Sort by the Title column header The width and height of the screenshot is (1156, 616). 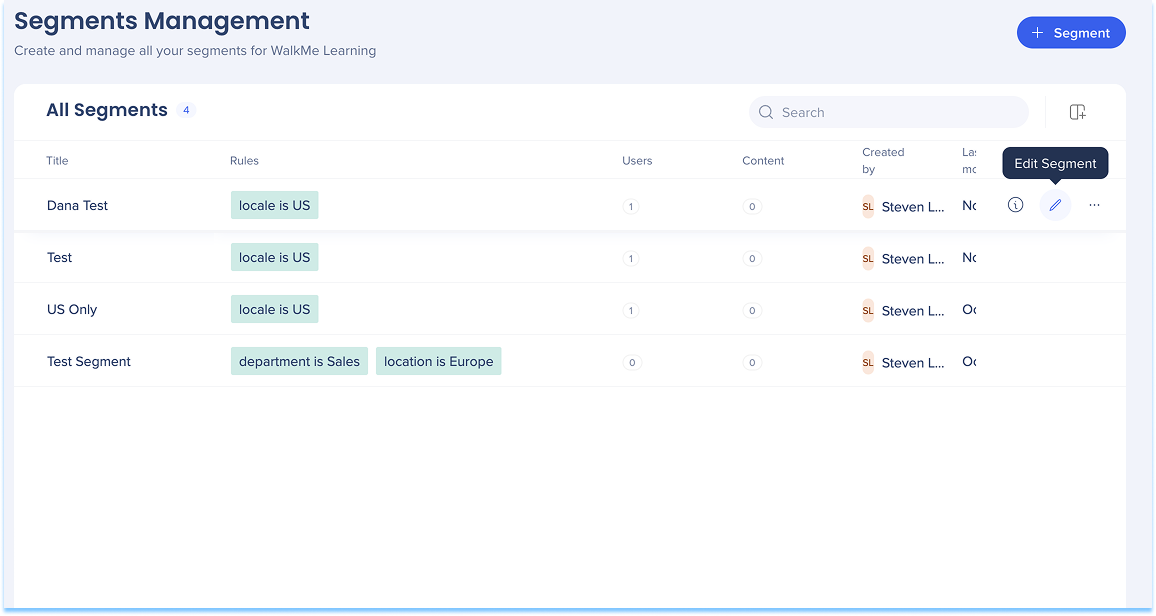(57, 160)
